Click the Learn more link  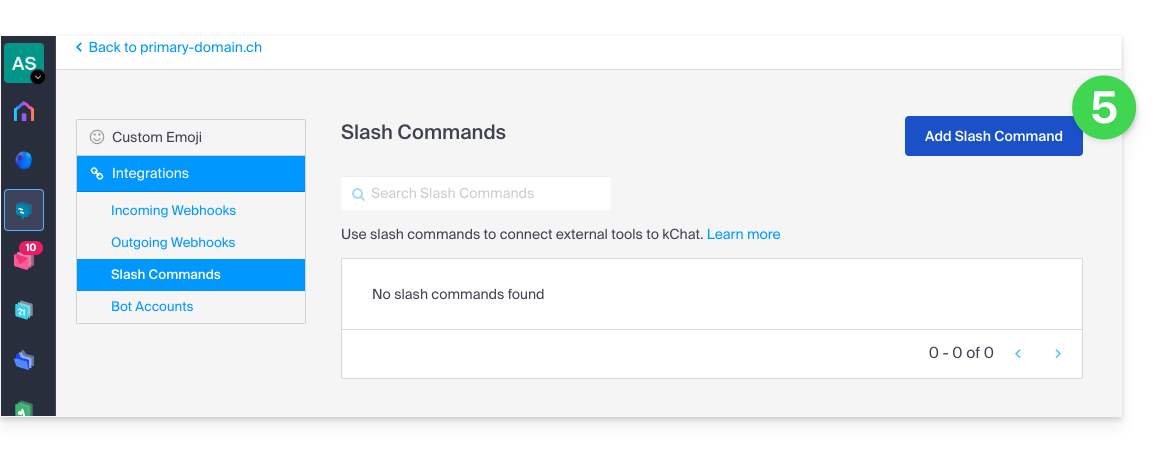pos(743,234)
